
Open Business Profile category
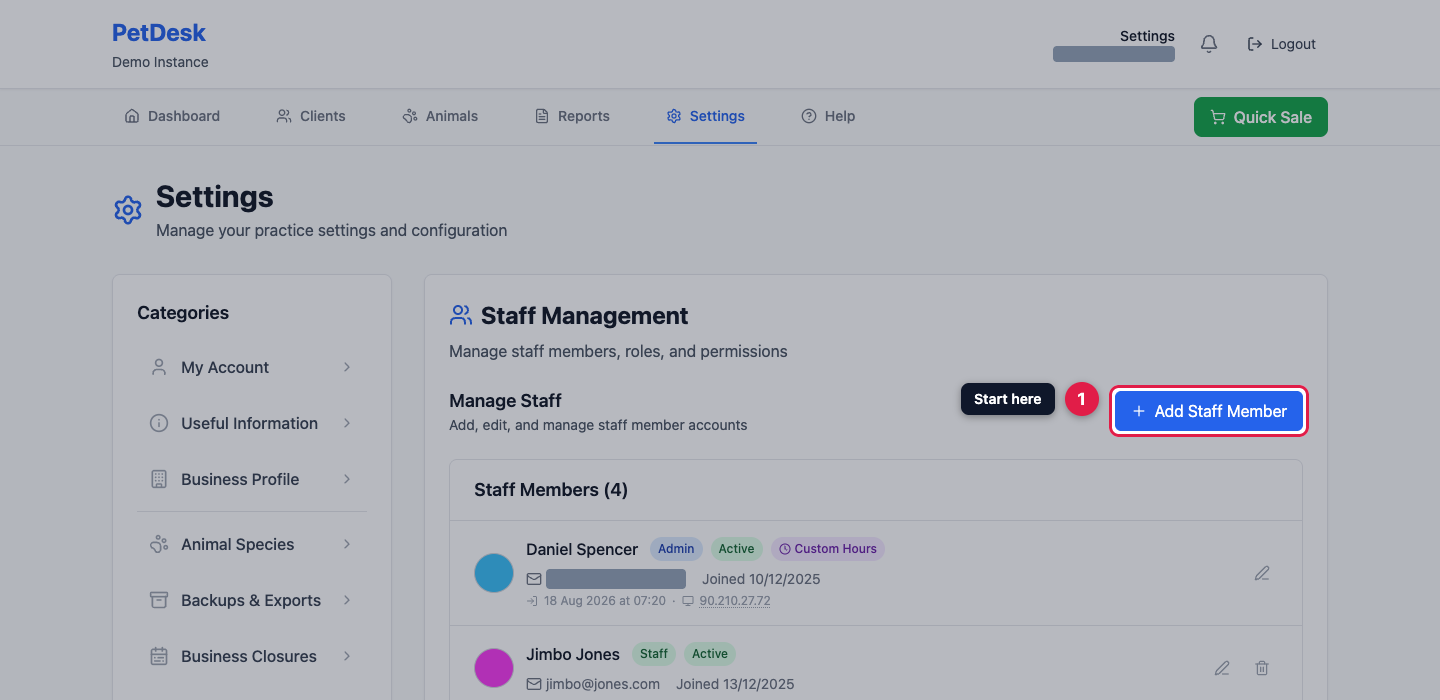click(x=252, y=479)
